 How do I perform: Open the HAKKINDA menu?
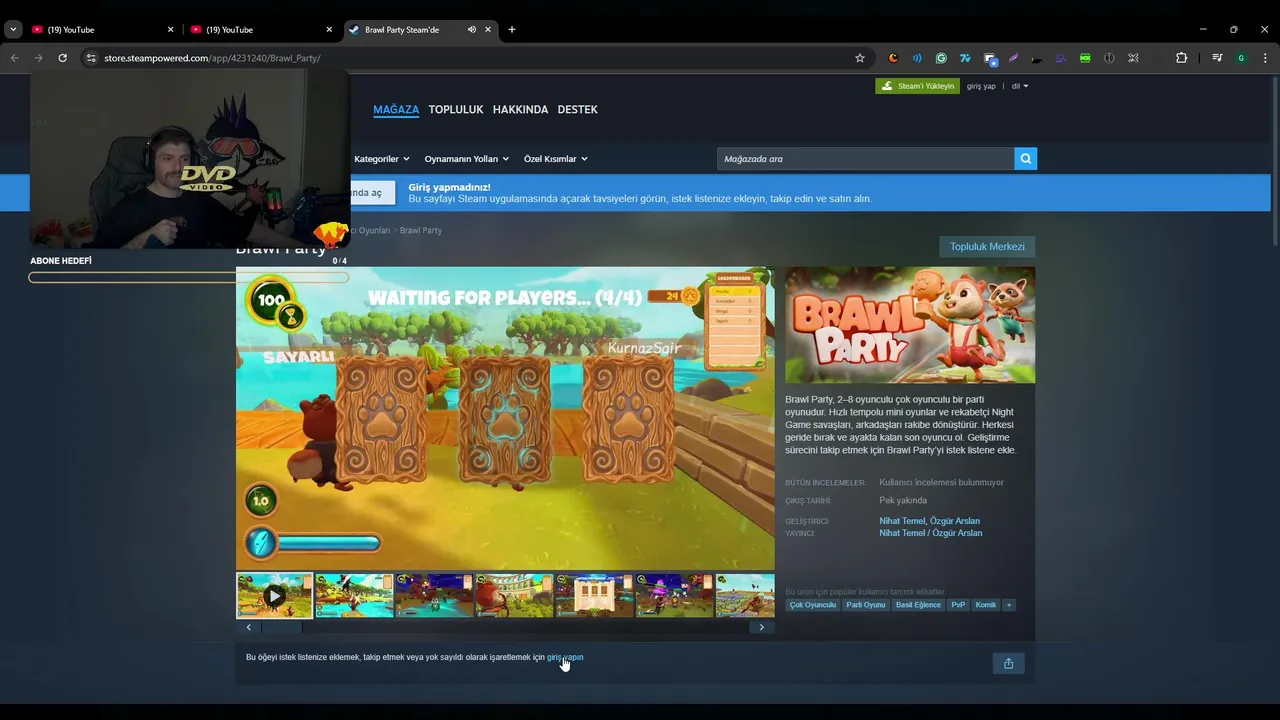(x=520, y=110)
